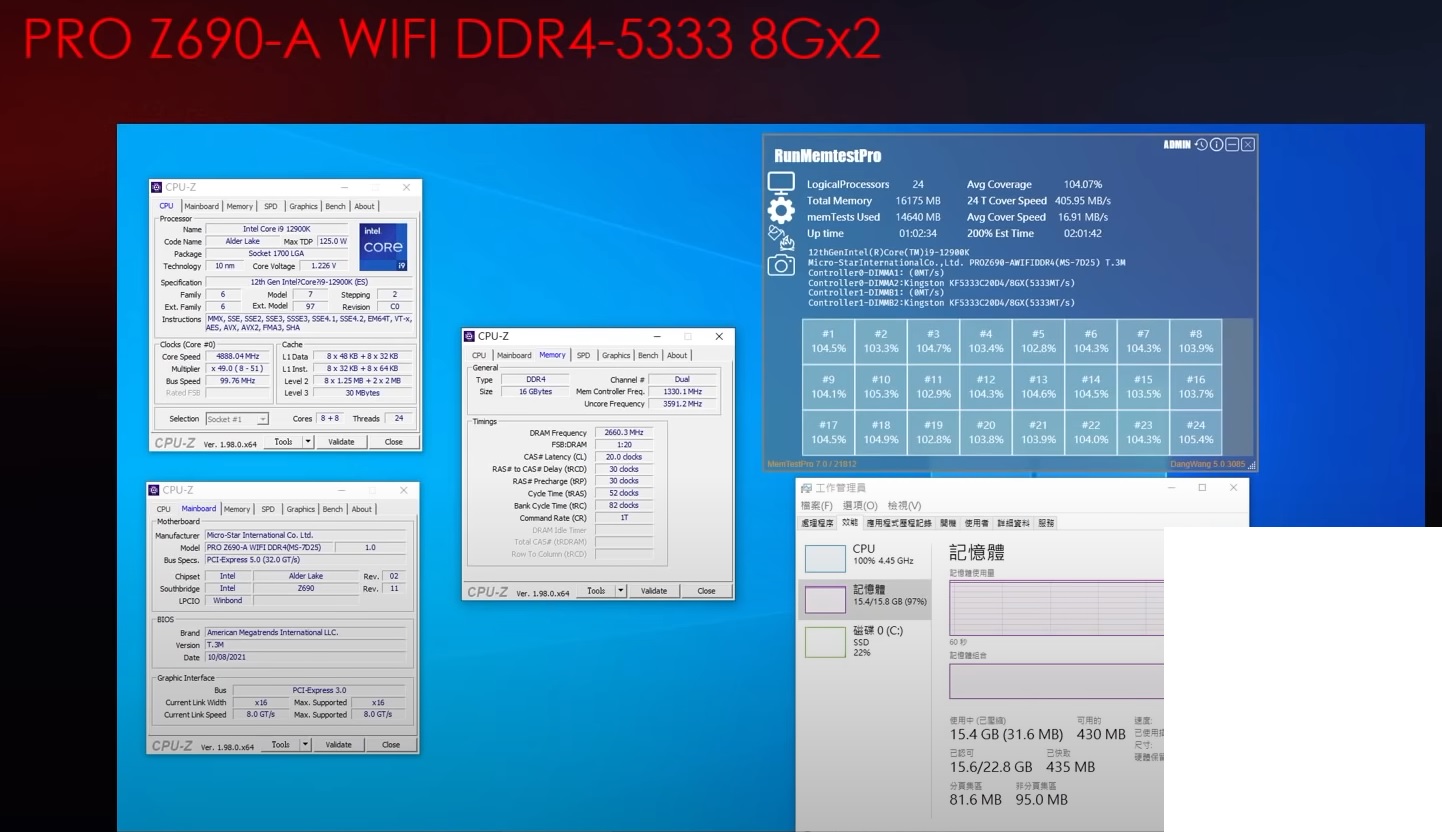The width and height of the screenshot is (1442, 832).
Task: Open the 檢視(V) menu in Task Manager
Action: tap(905, 506)
